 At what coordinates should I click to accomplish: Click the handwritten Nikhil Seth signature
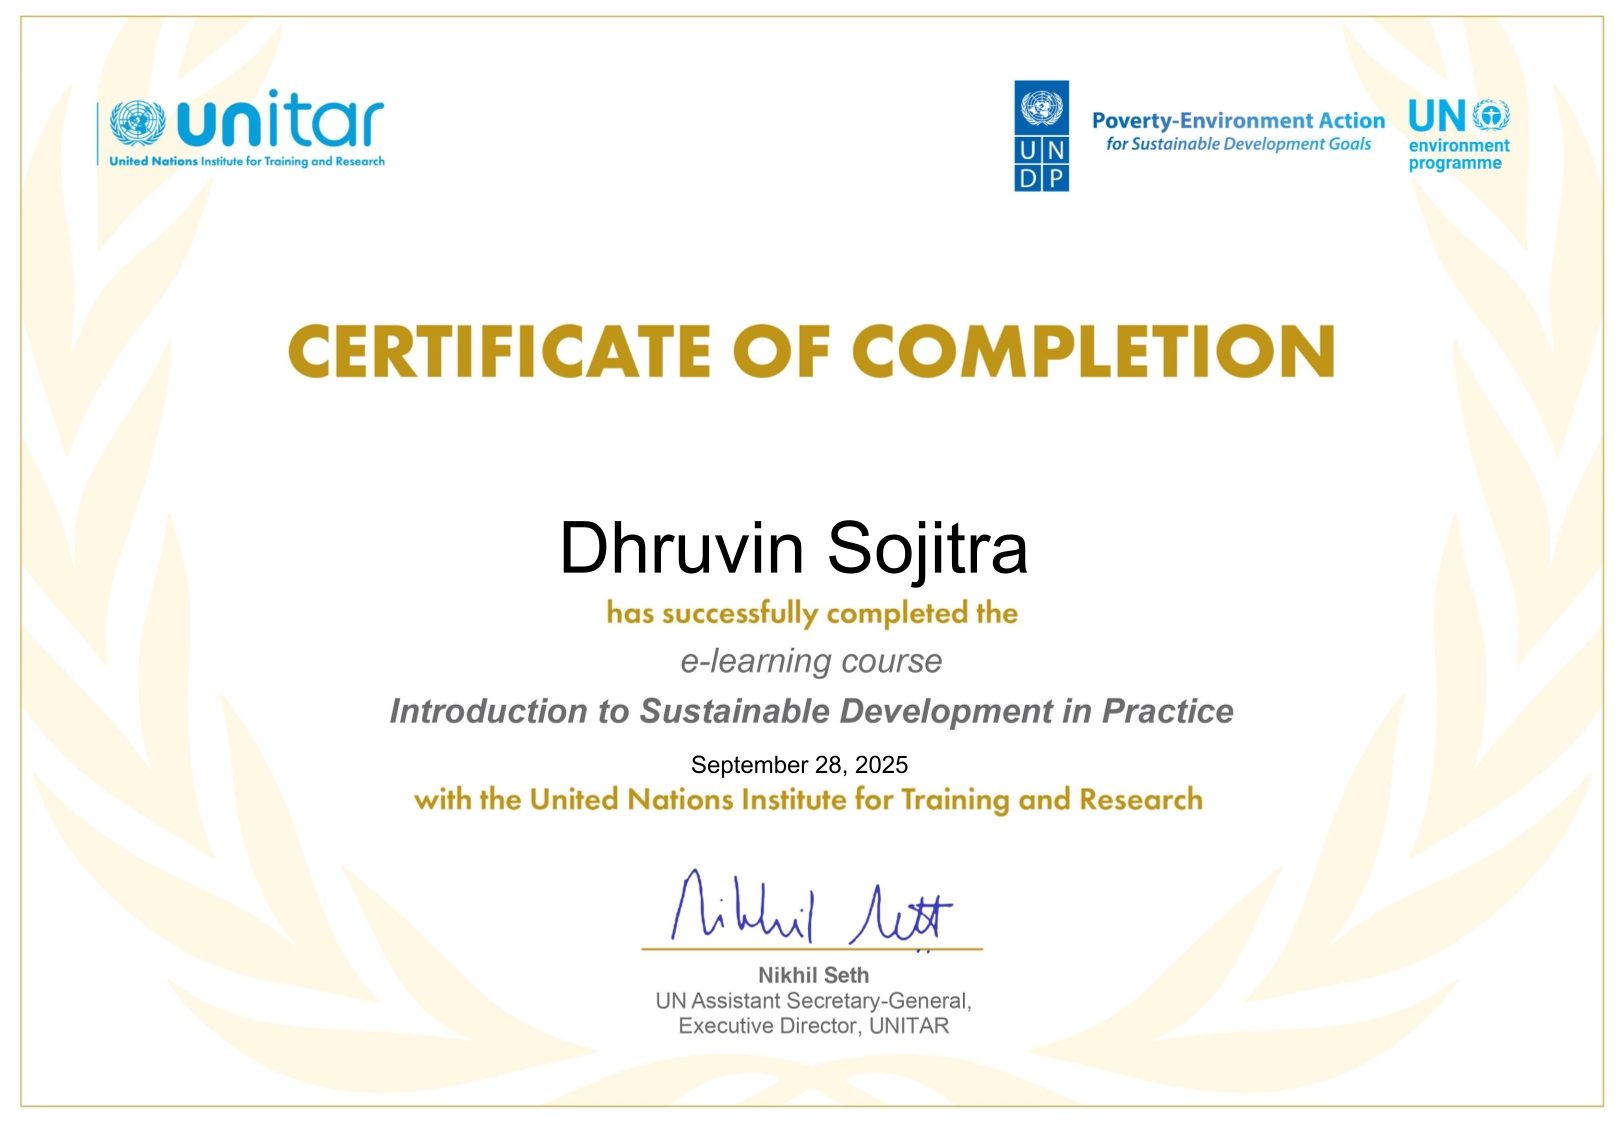tap(810, 908)
